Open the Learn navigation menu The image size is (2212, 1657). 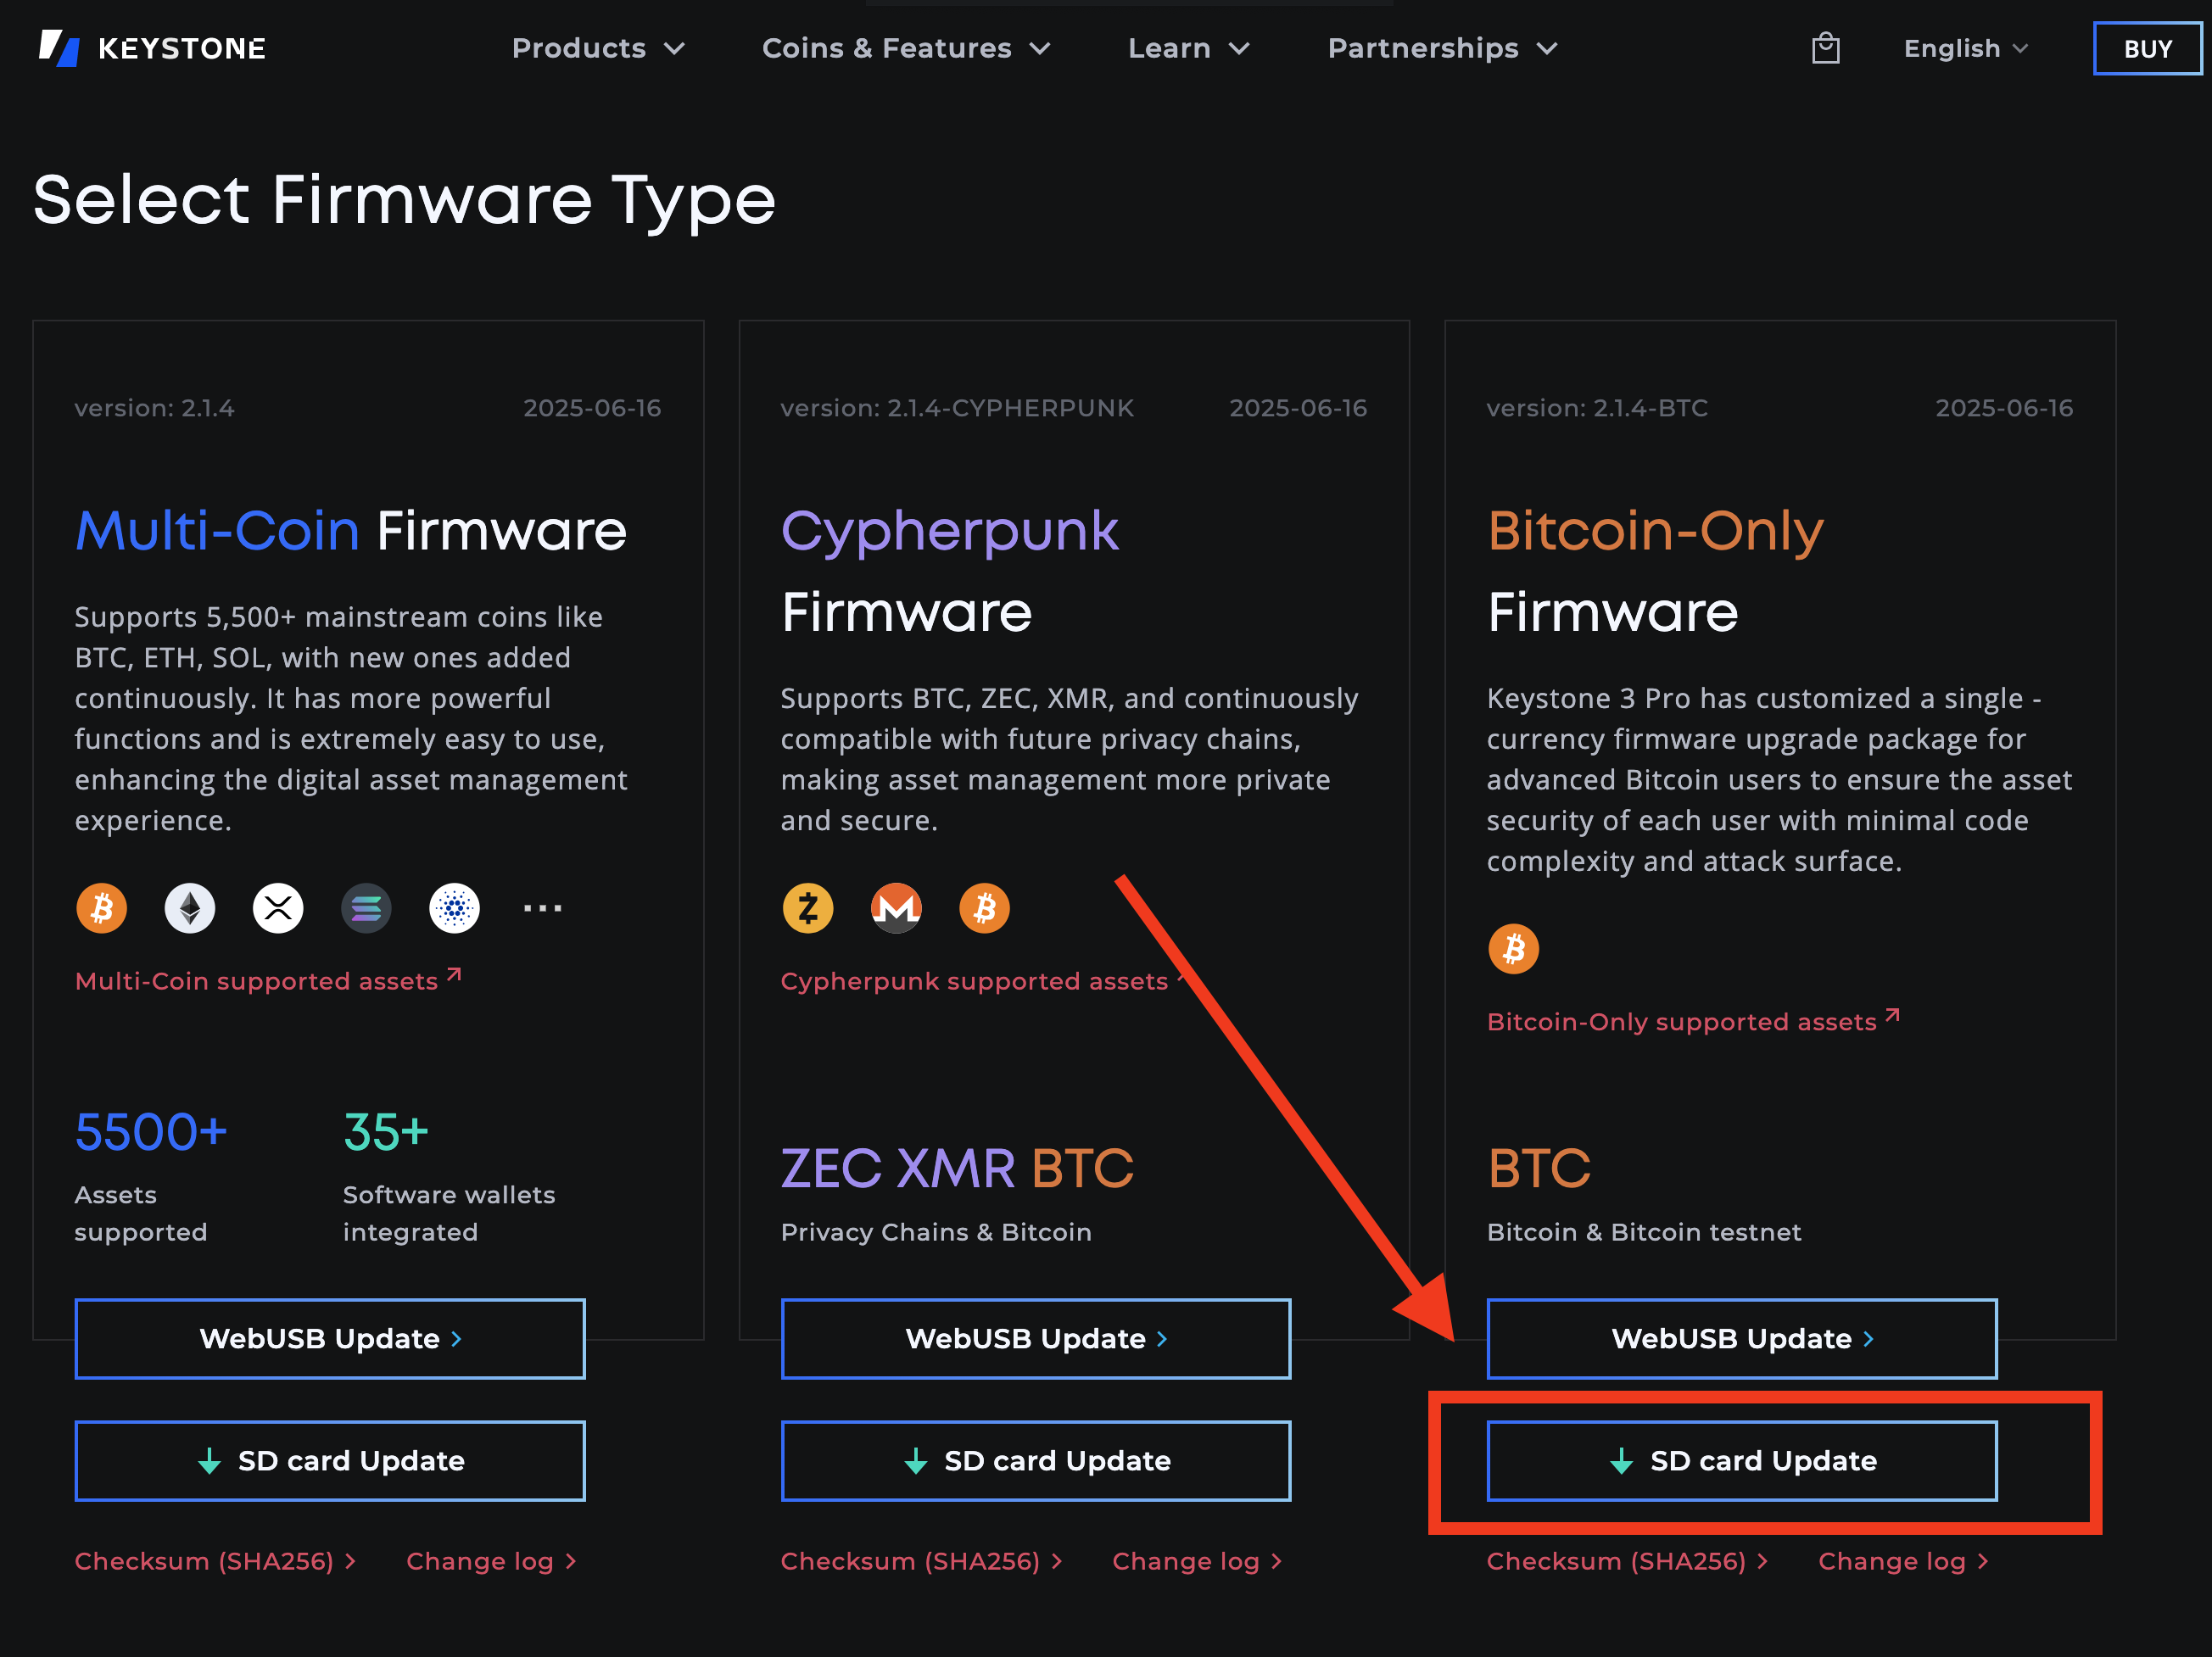[x=1188, y=48]
